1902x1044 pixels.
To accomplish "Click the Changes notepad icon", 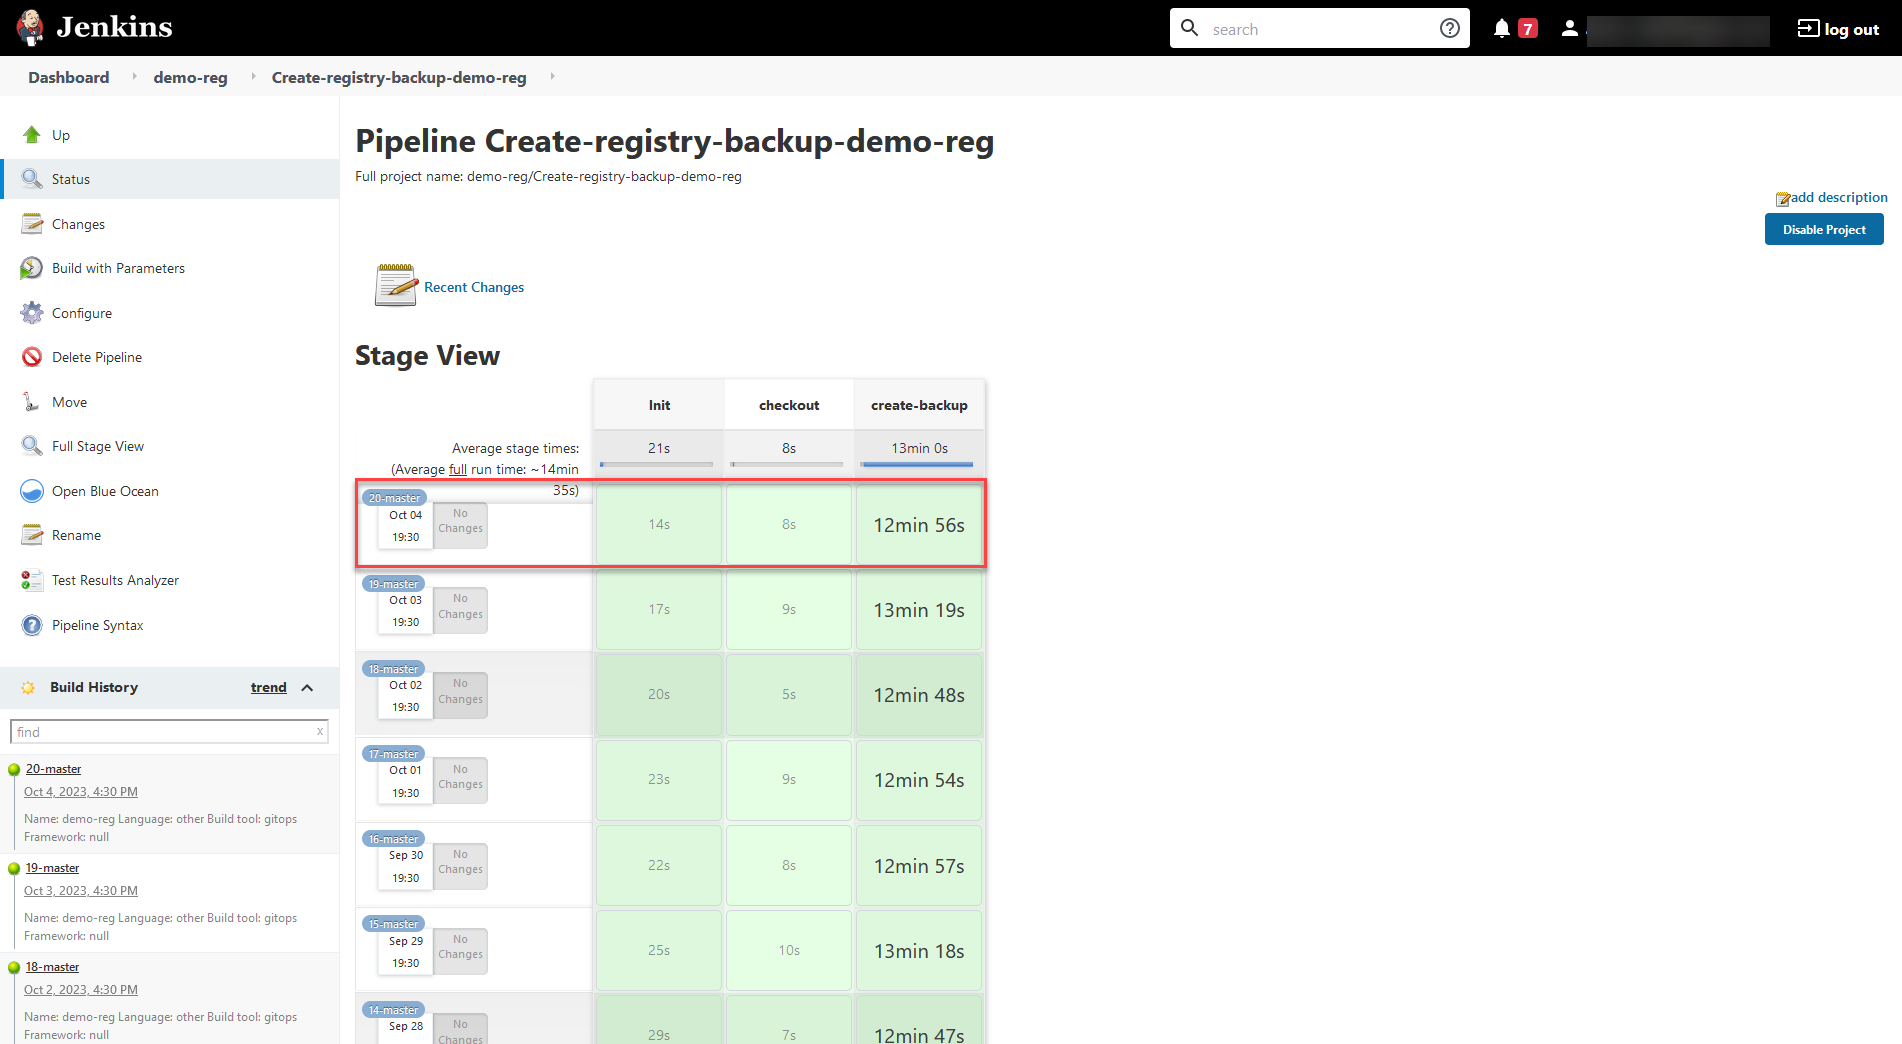I will pyautogui.click(x=32, y=224).
